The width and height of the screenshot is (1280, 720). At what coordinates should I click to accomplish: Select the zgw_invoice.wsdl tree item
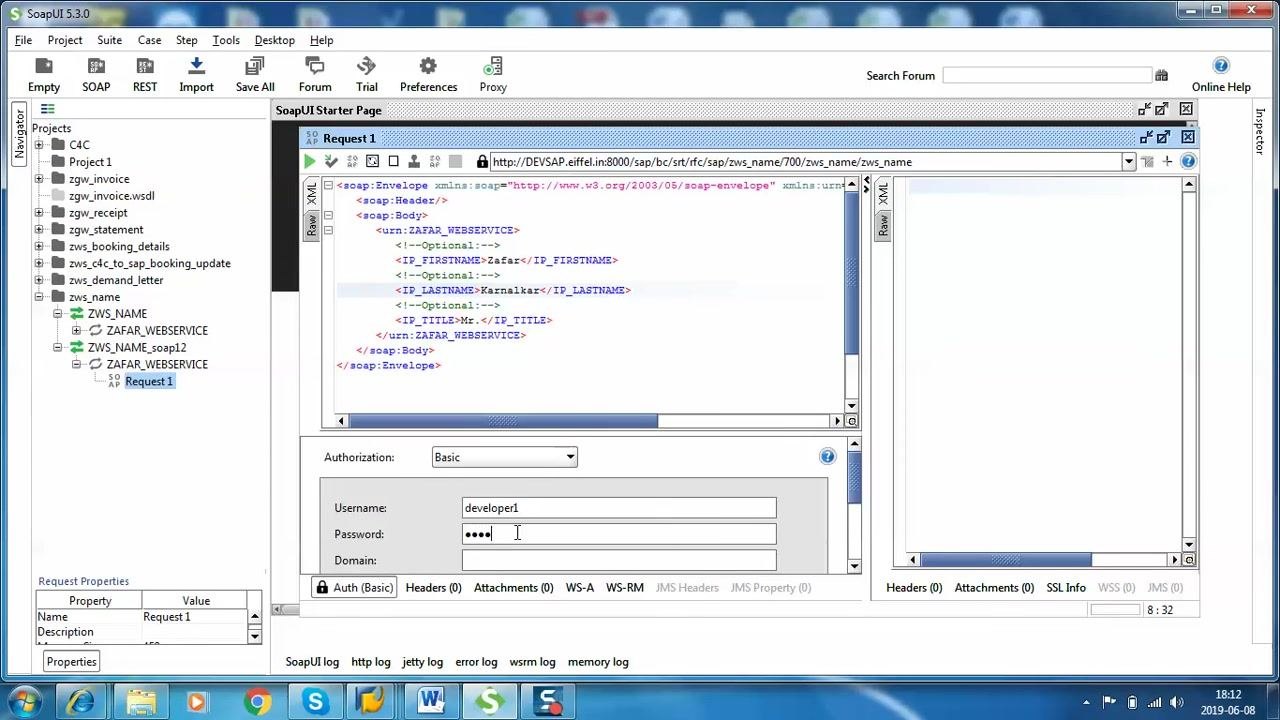coord(111,196)
